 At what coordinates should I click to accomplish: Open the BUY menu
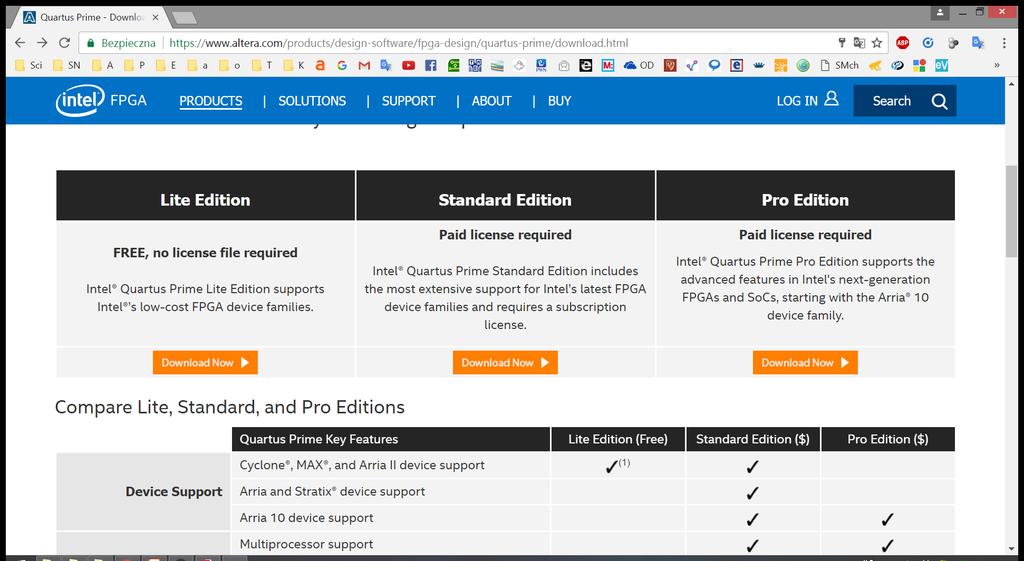(x=560, y=101)
